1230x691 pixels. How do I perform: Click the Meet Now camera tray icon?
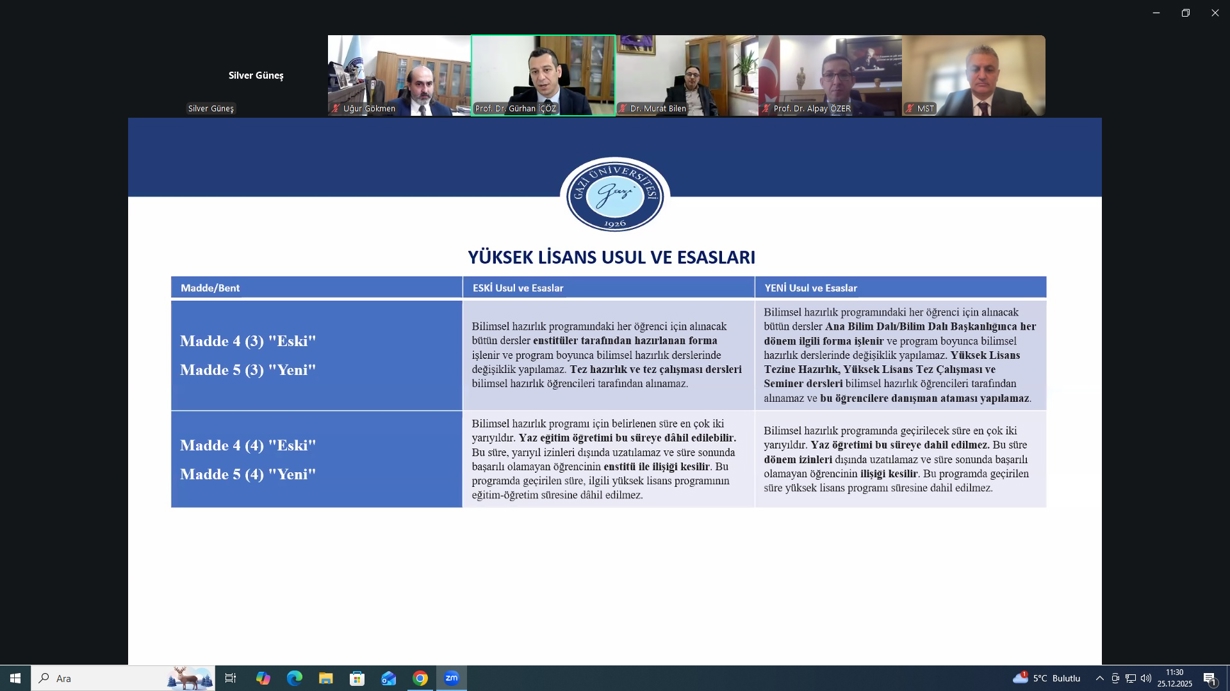pos(1115,678)
